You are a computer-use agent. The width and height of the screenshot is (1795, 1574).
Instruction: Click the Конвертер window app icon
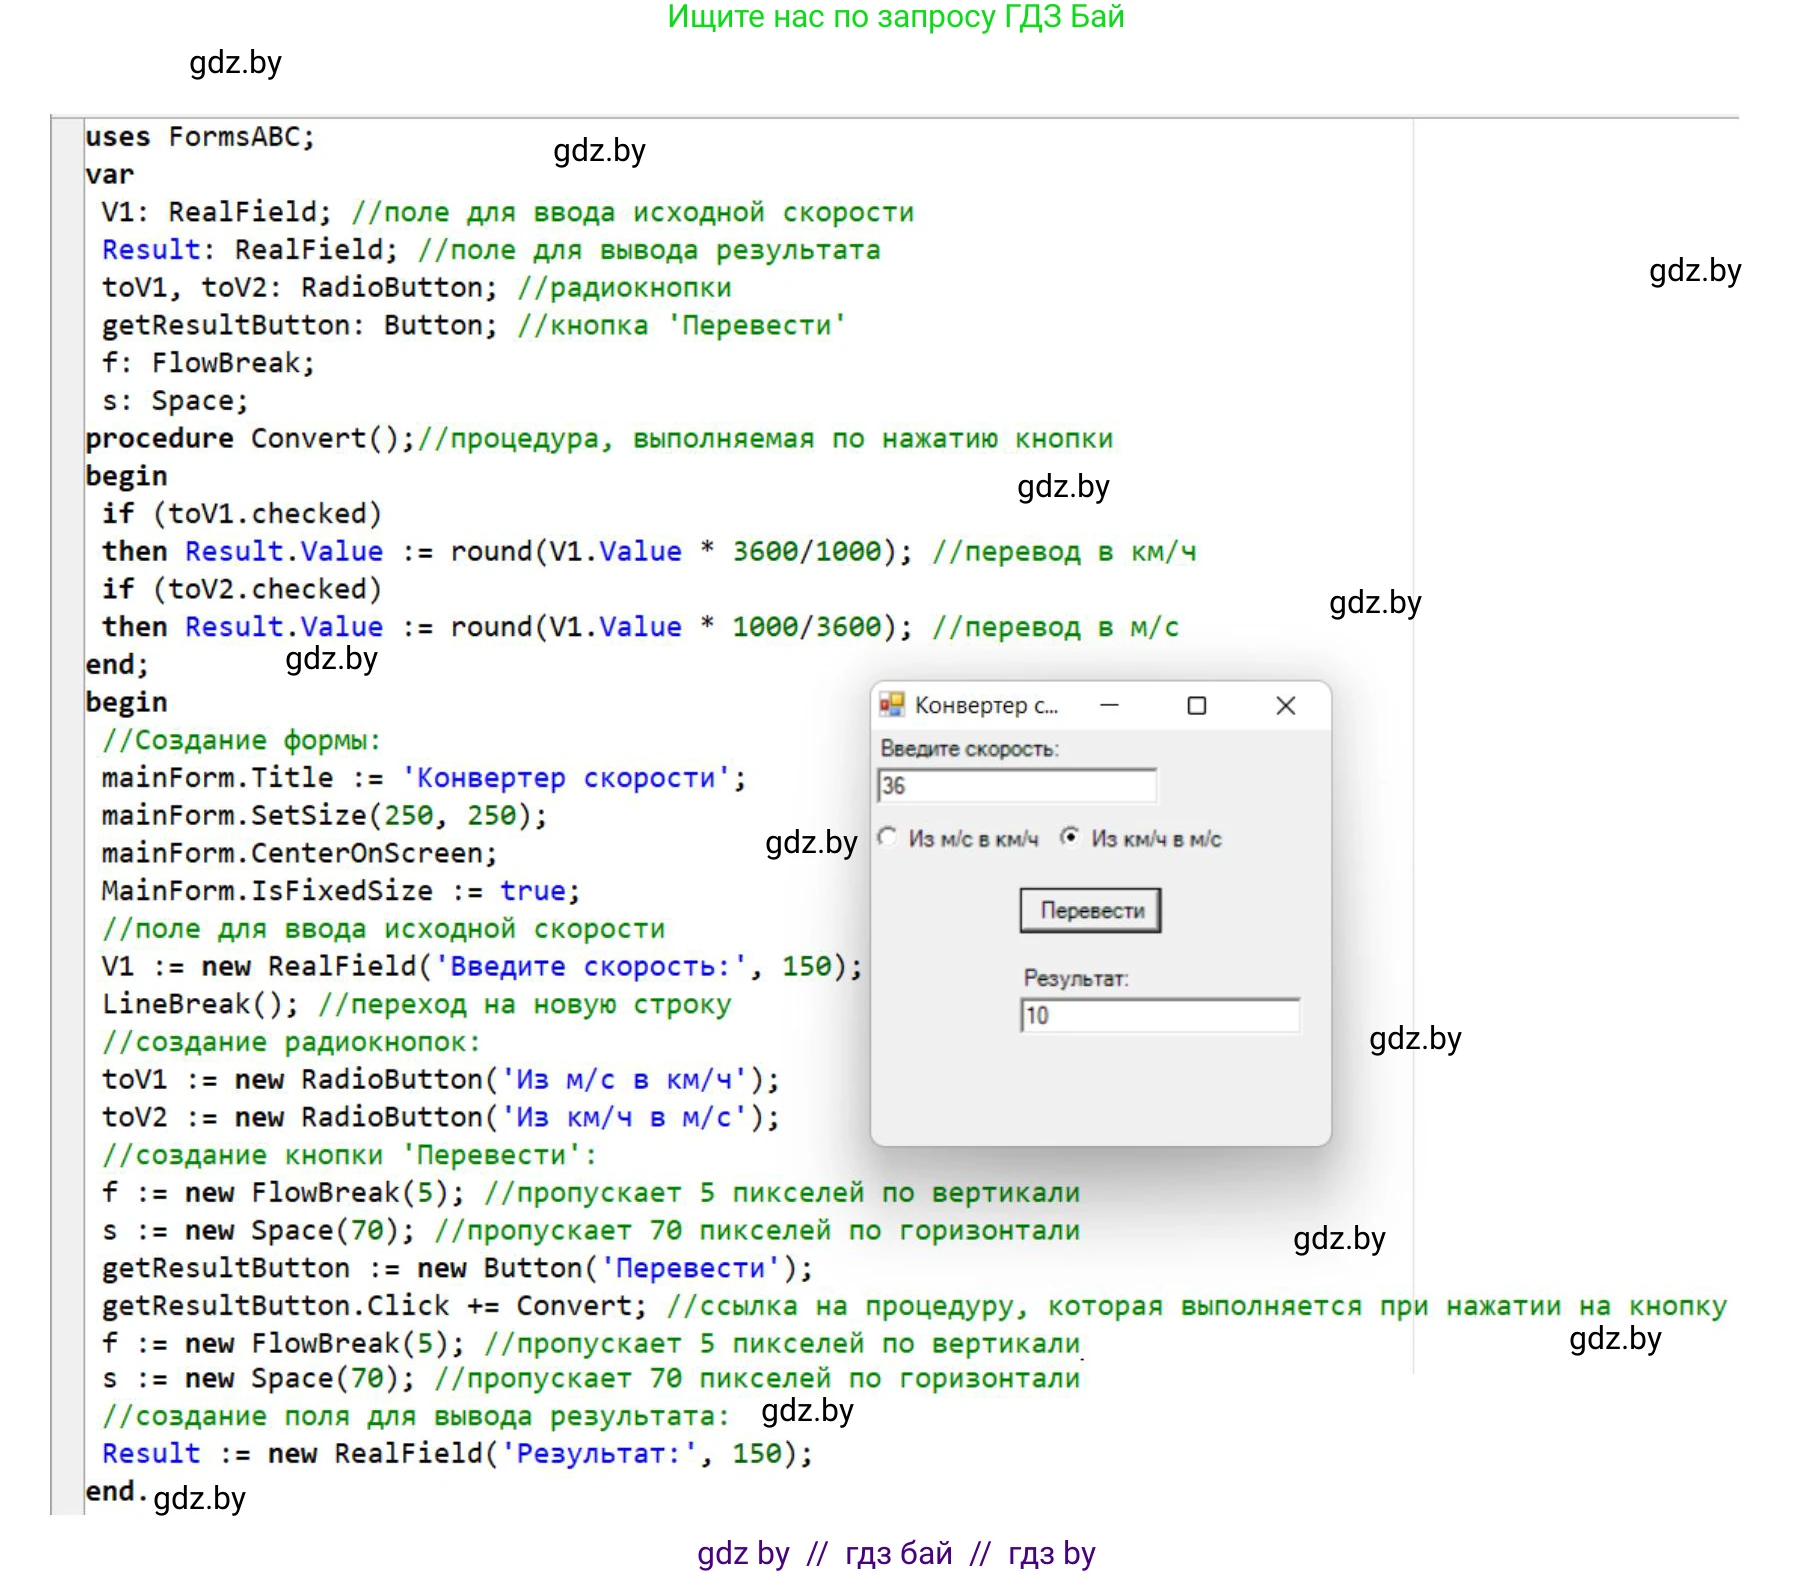[891, 705]
